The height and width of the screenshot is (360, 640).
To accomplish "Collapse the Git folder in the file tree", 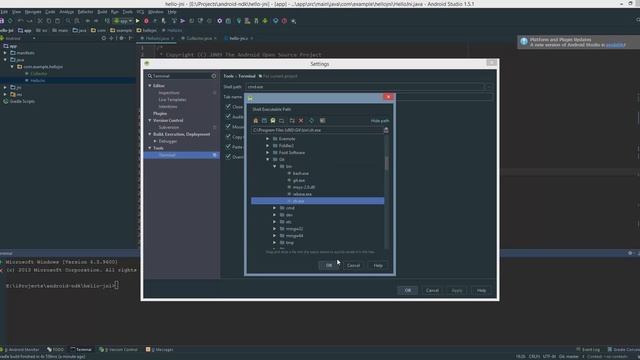I will [x=268, y=160].
